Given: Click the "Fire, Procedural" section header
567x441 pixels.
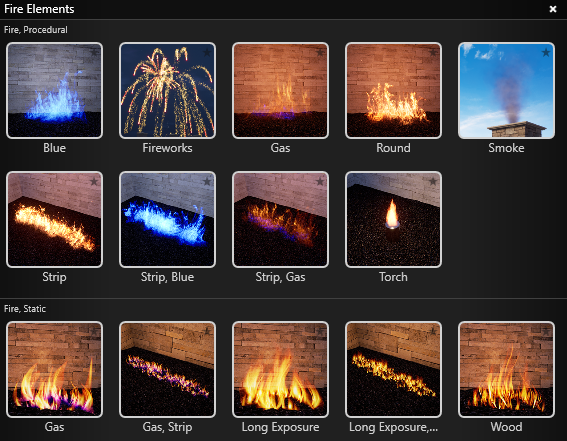Looking at the screenshot, I should click(36, 30).
